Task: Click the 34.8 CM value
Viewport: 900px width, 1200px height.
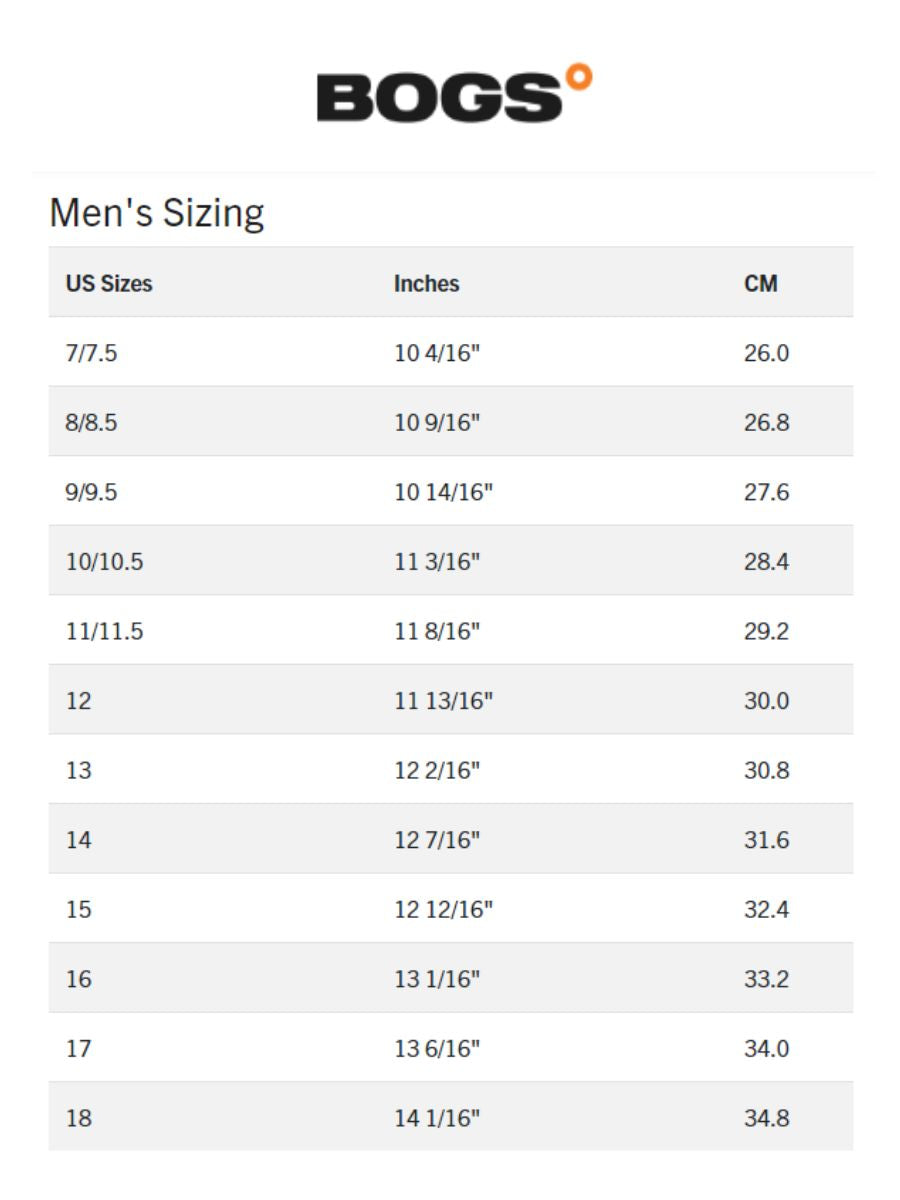Action: point(766,1118)
